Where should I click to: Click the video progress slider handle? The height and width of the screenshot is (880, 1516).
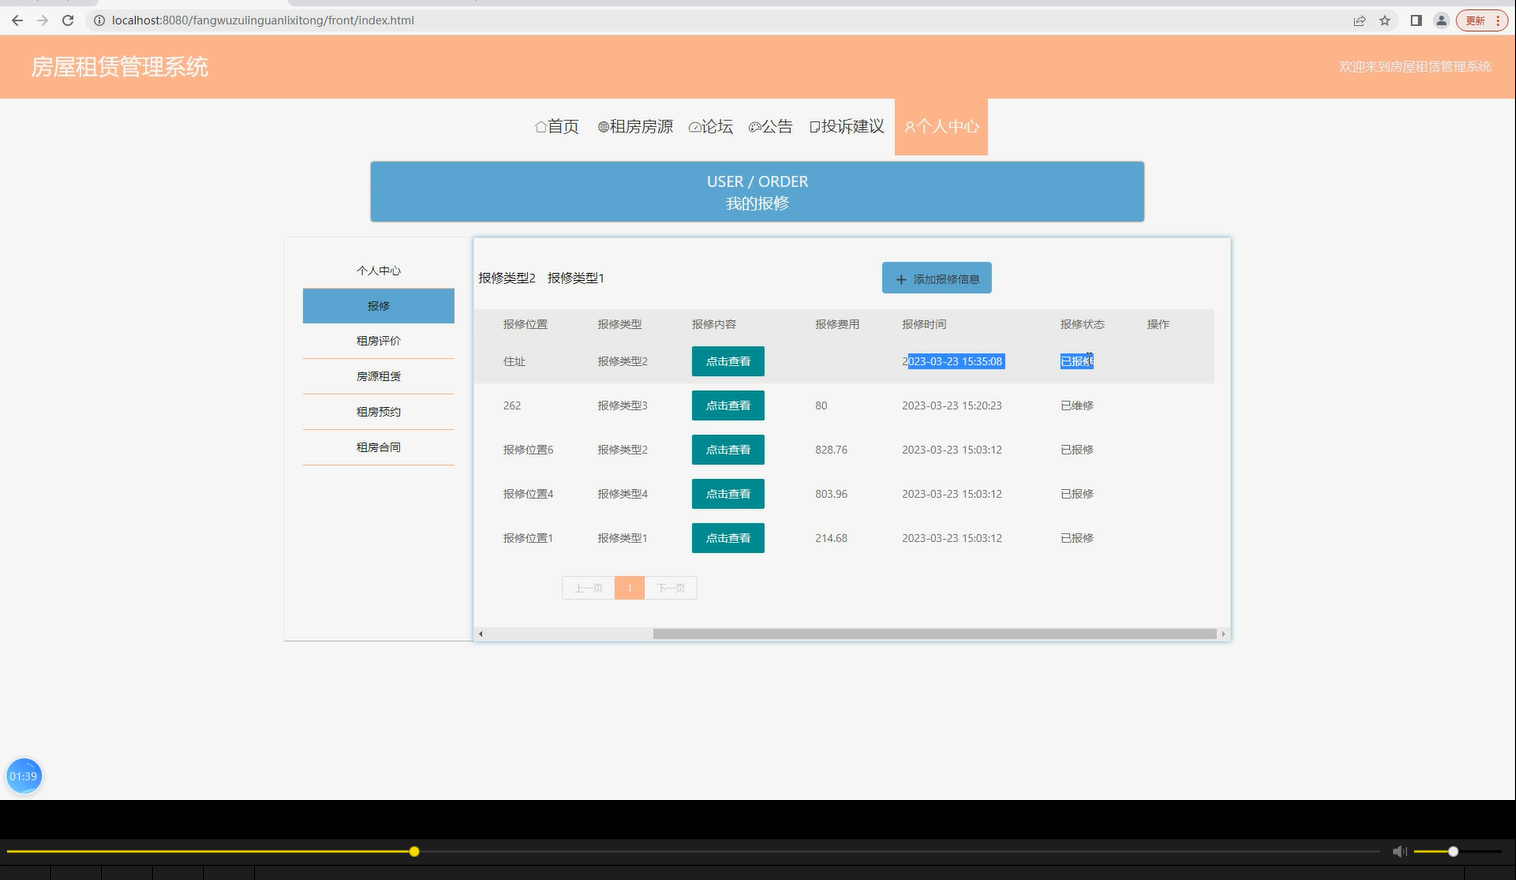414,852
